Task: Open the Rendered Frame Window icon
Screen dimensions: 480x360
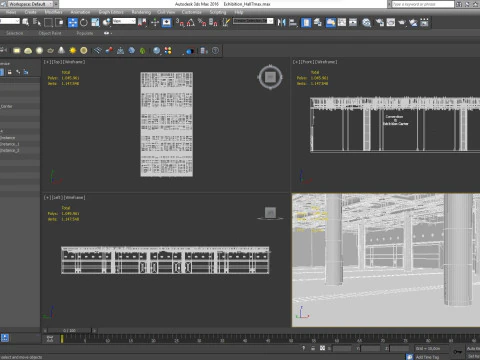Action: coord(391,22)
